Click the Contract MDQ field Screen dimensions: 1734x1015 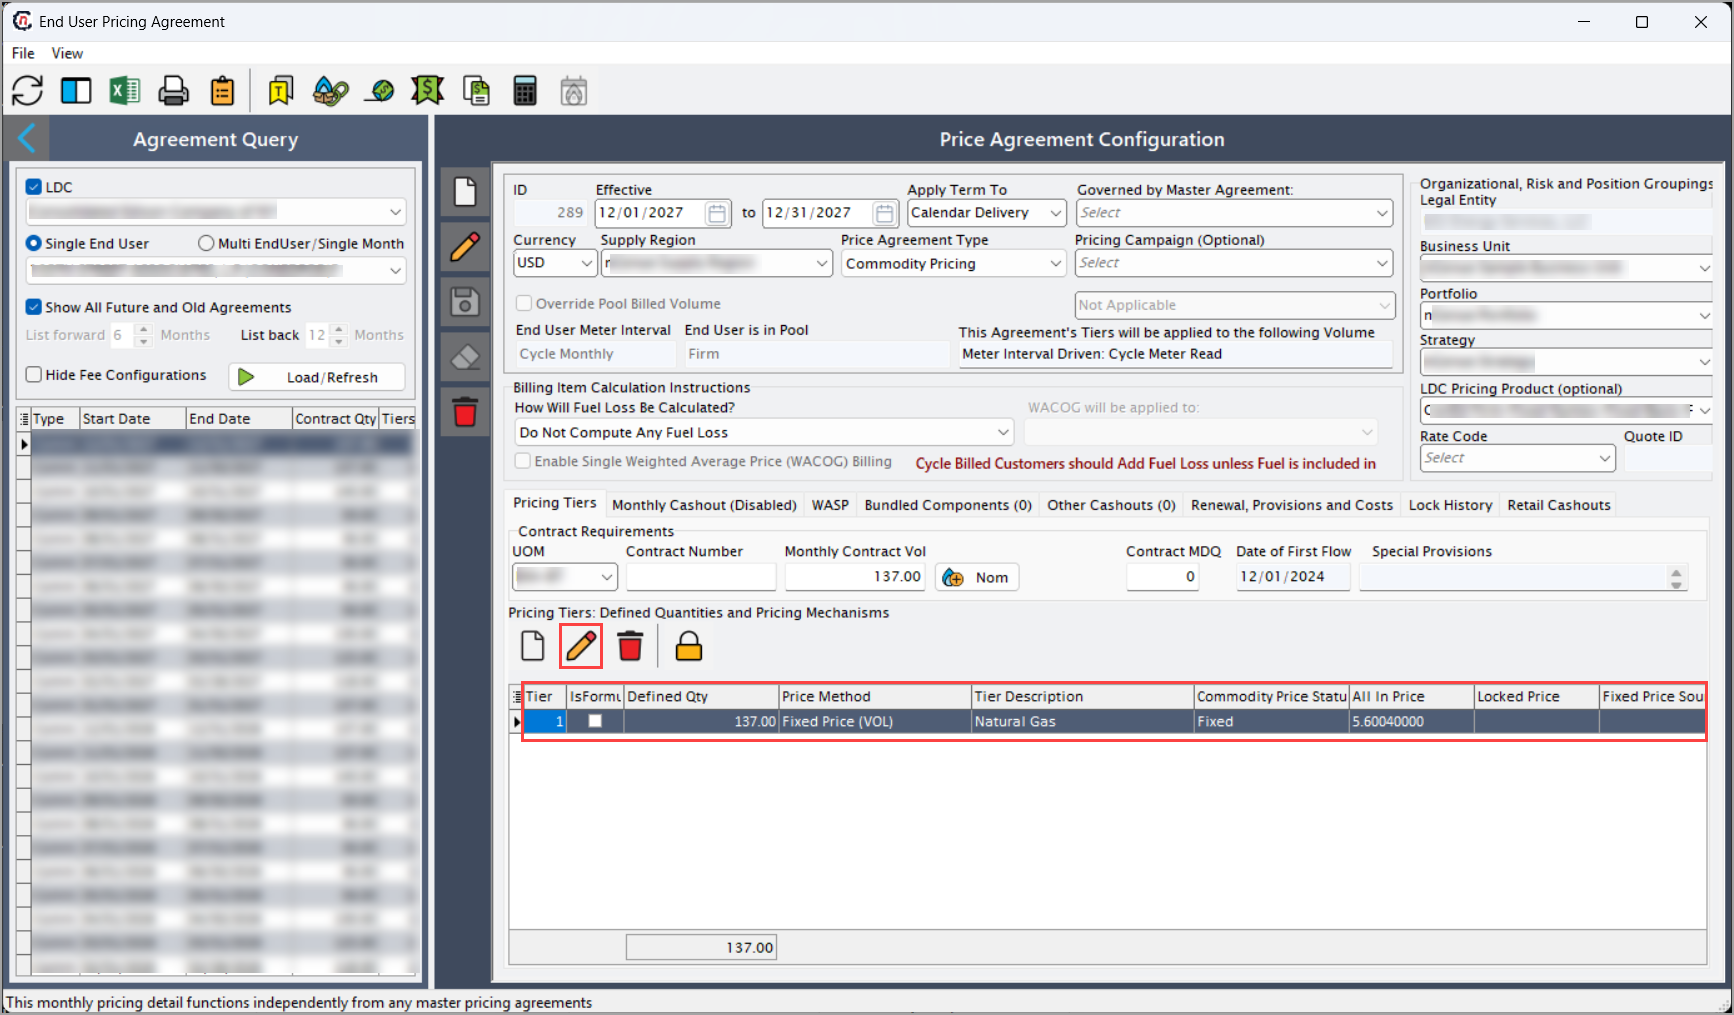point(1162,577)
